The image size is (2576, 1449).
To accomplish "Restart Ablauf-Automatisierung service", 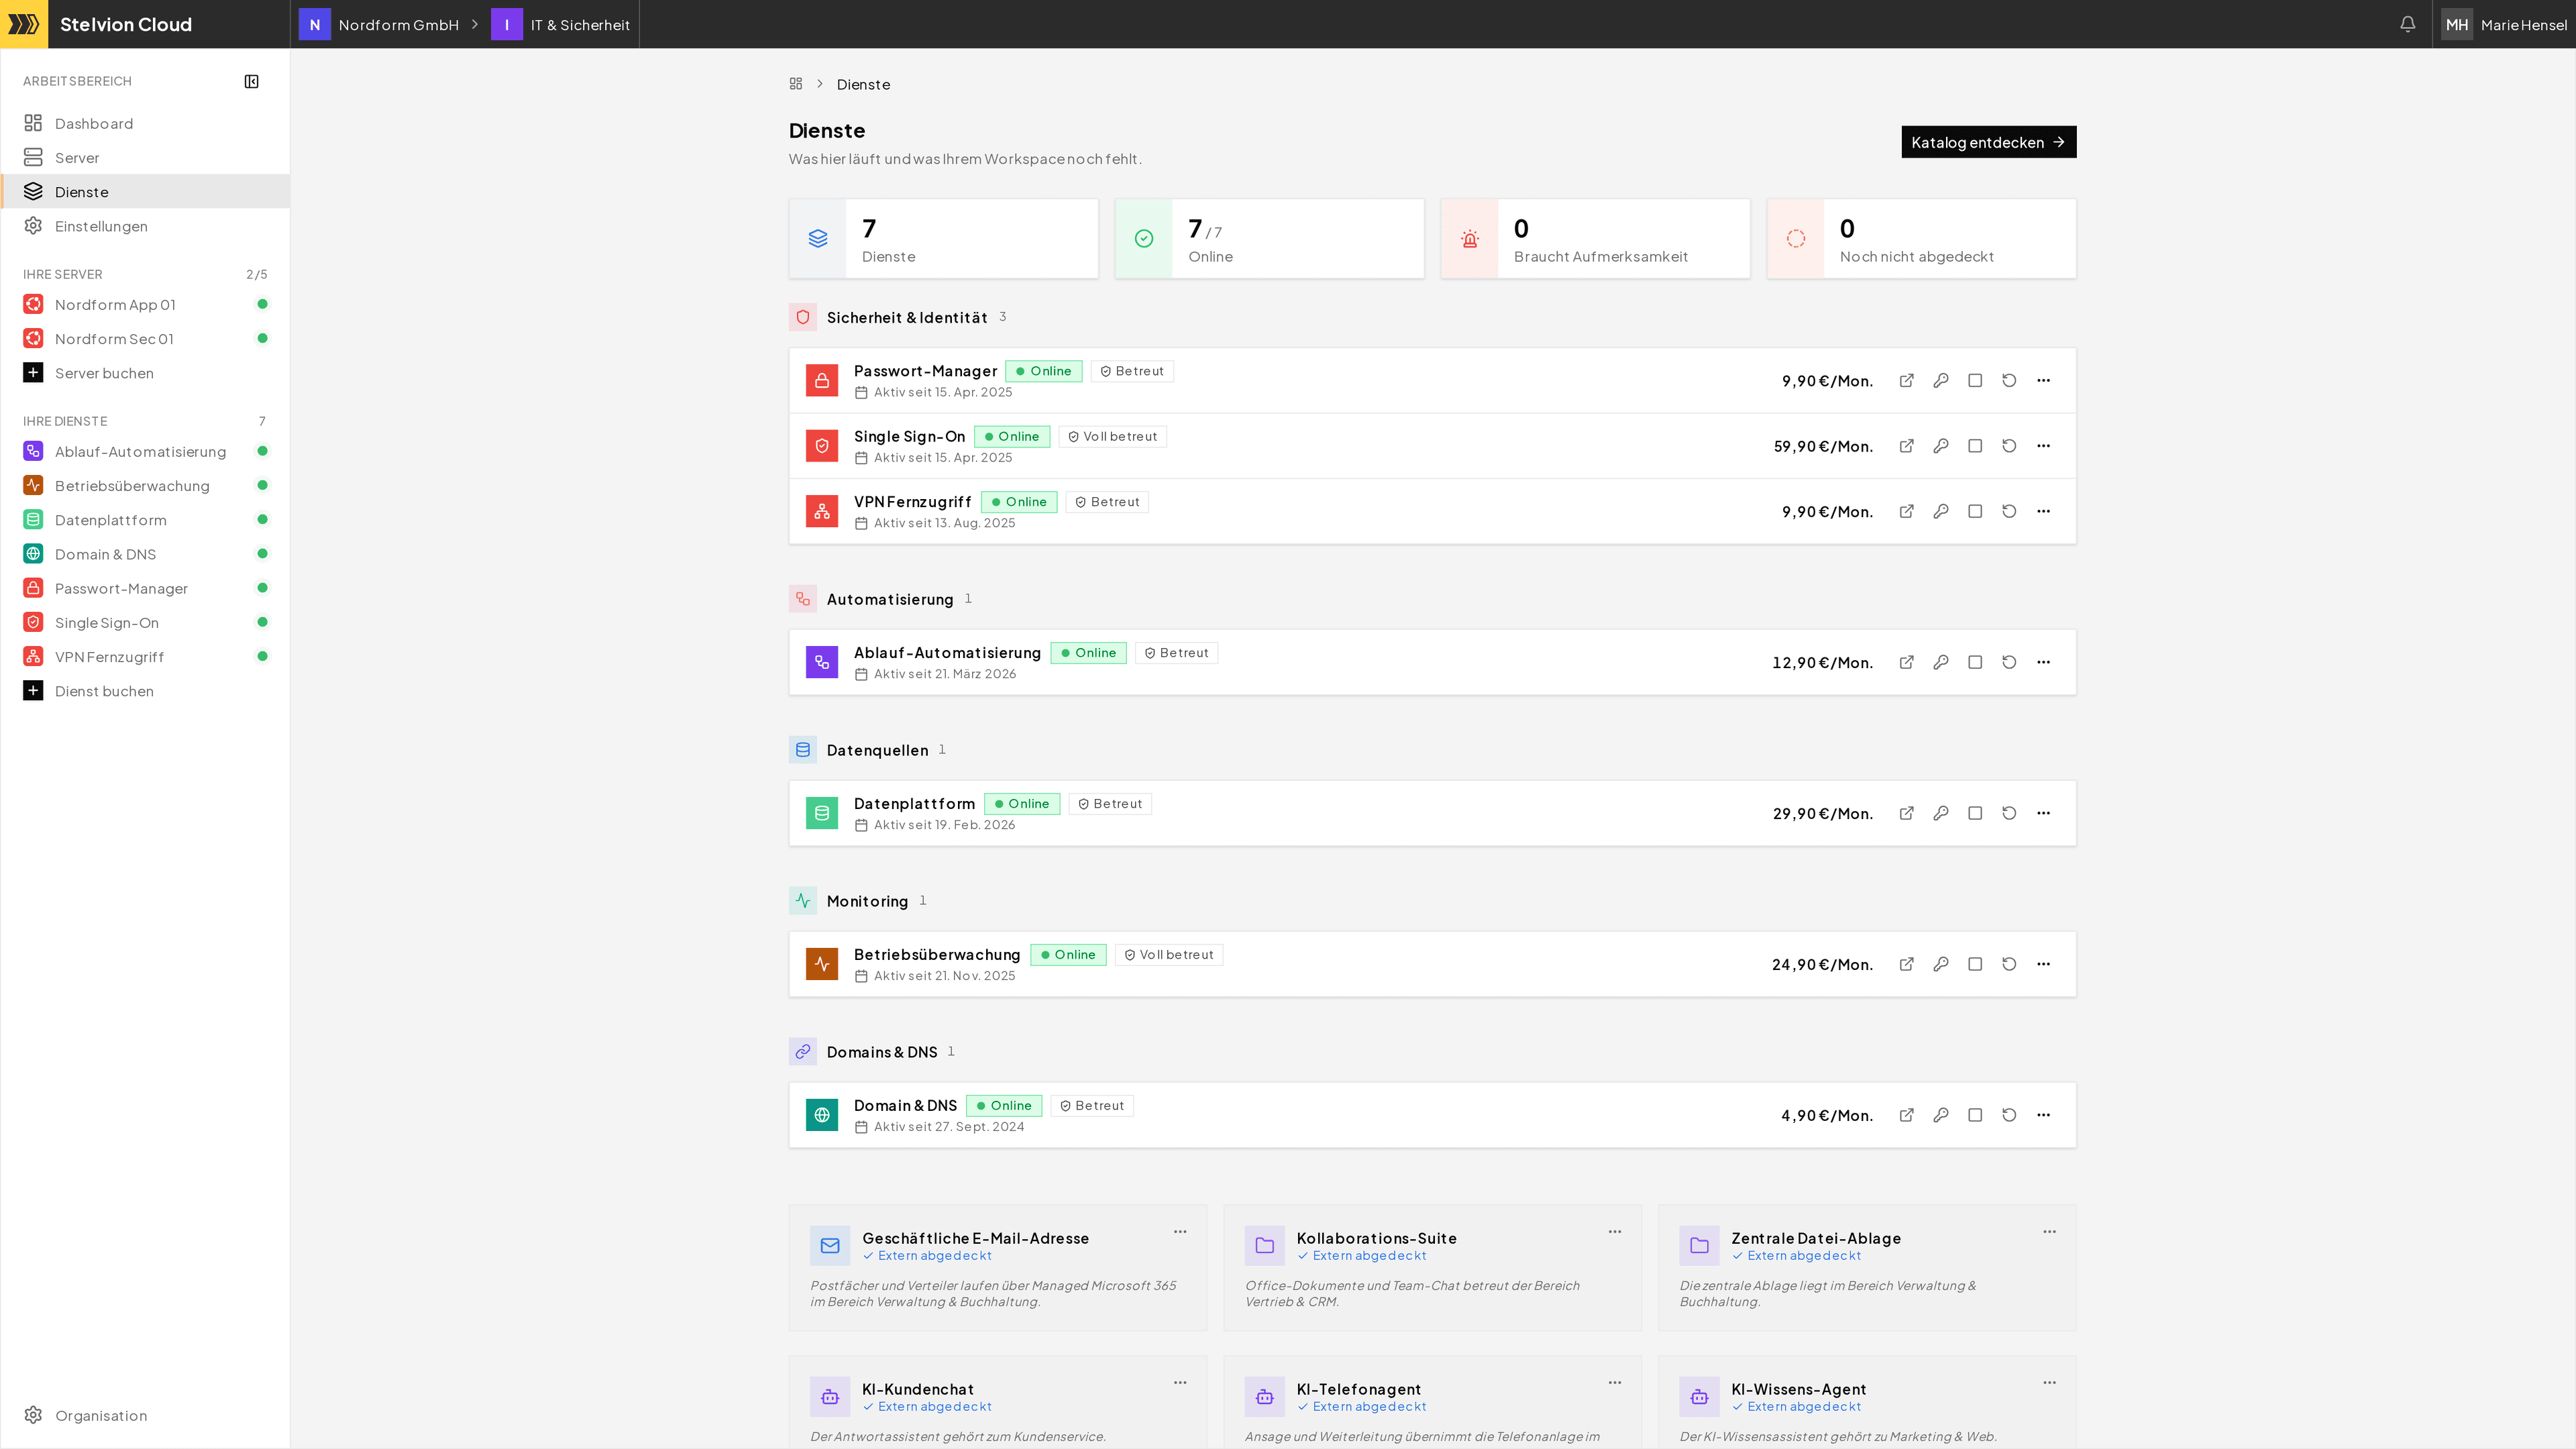I will 2008,662.
